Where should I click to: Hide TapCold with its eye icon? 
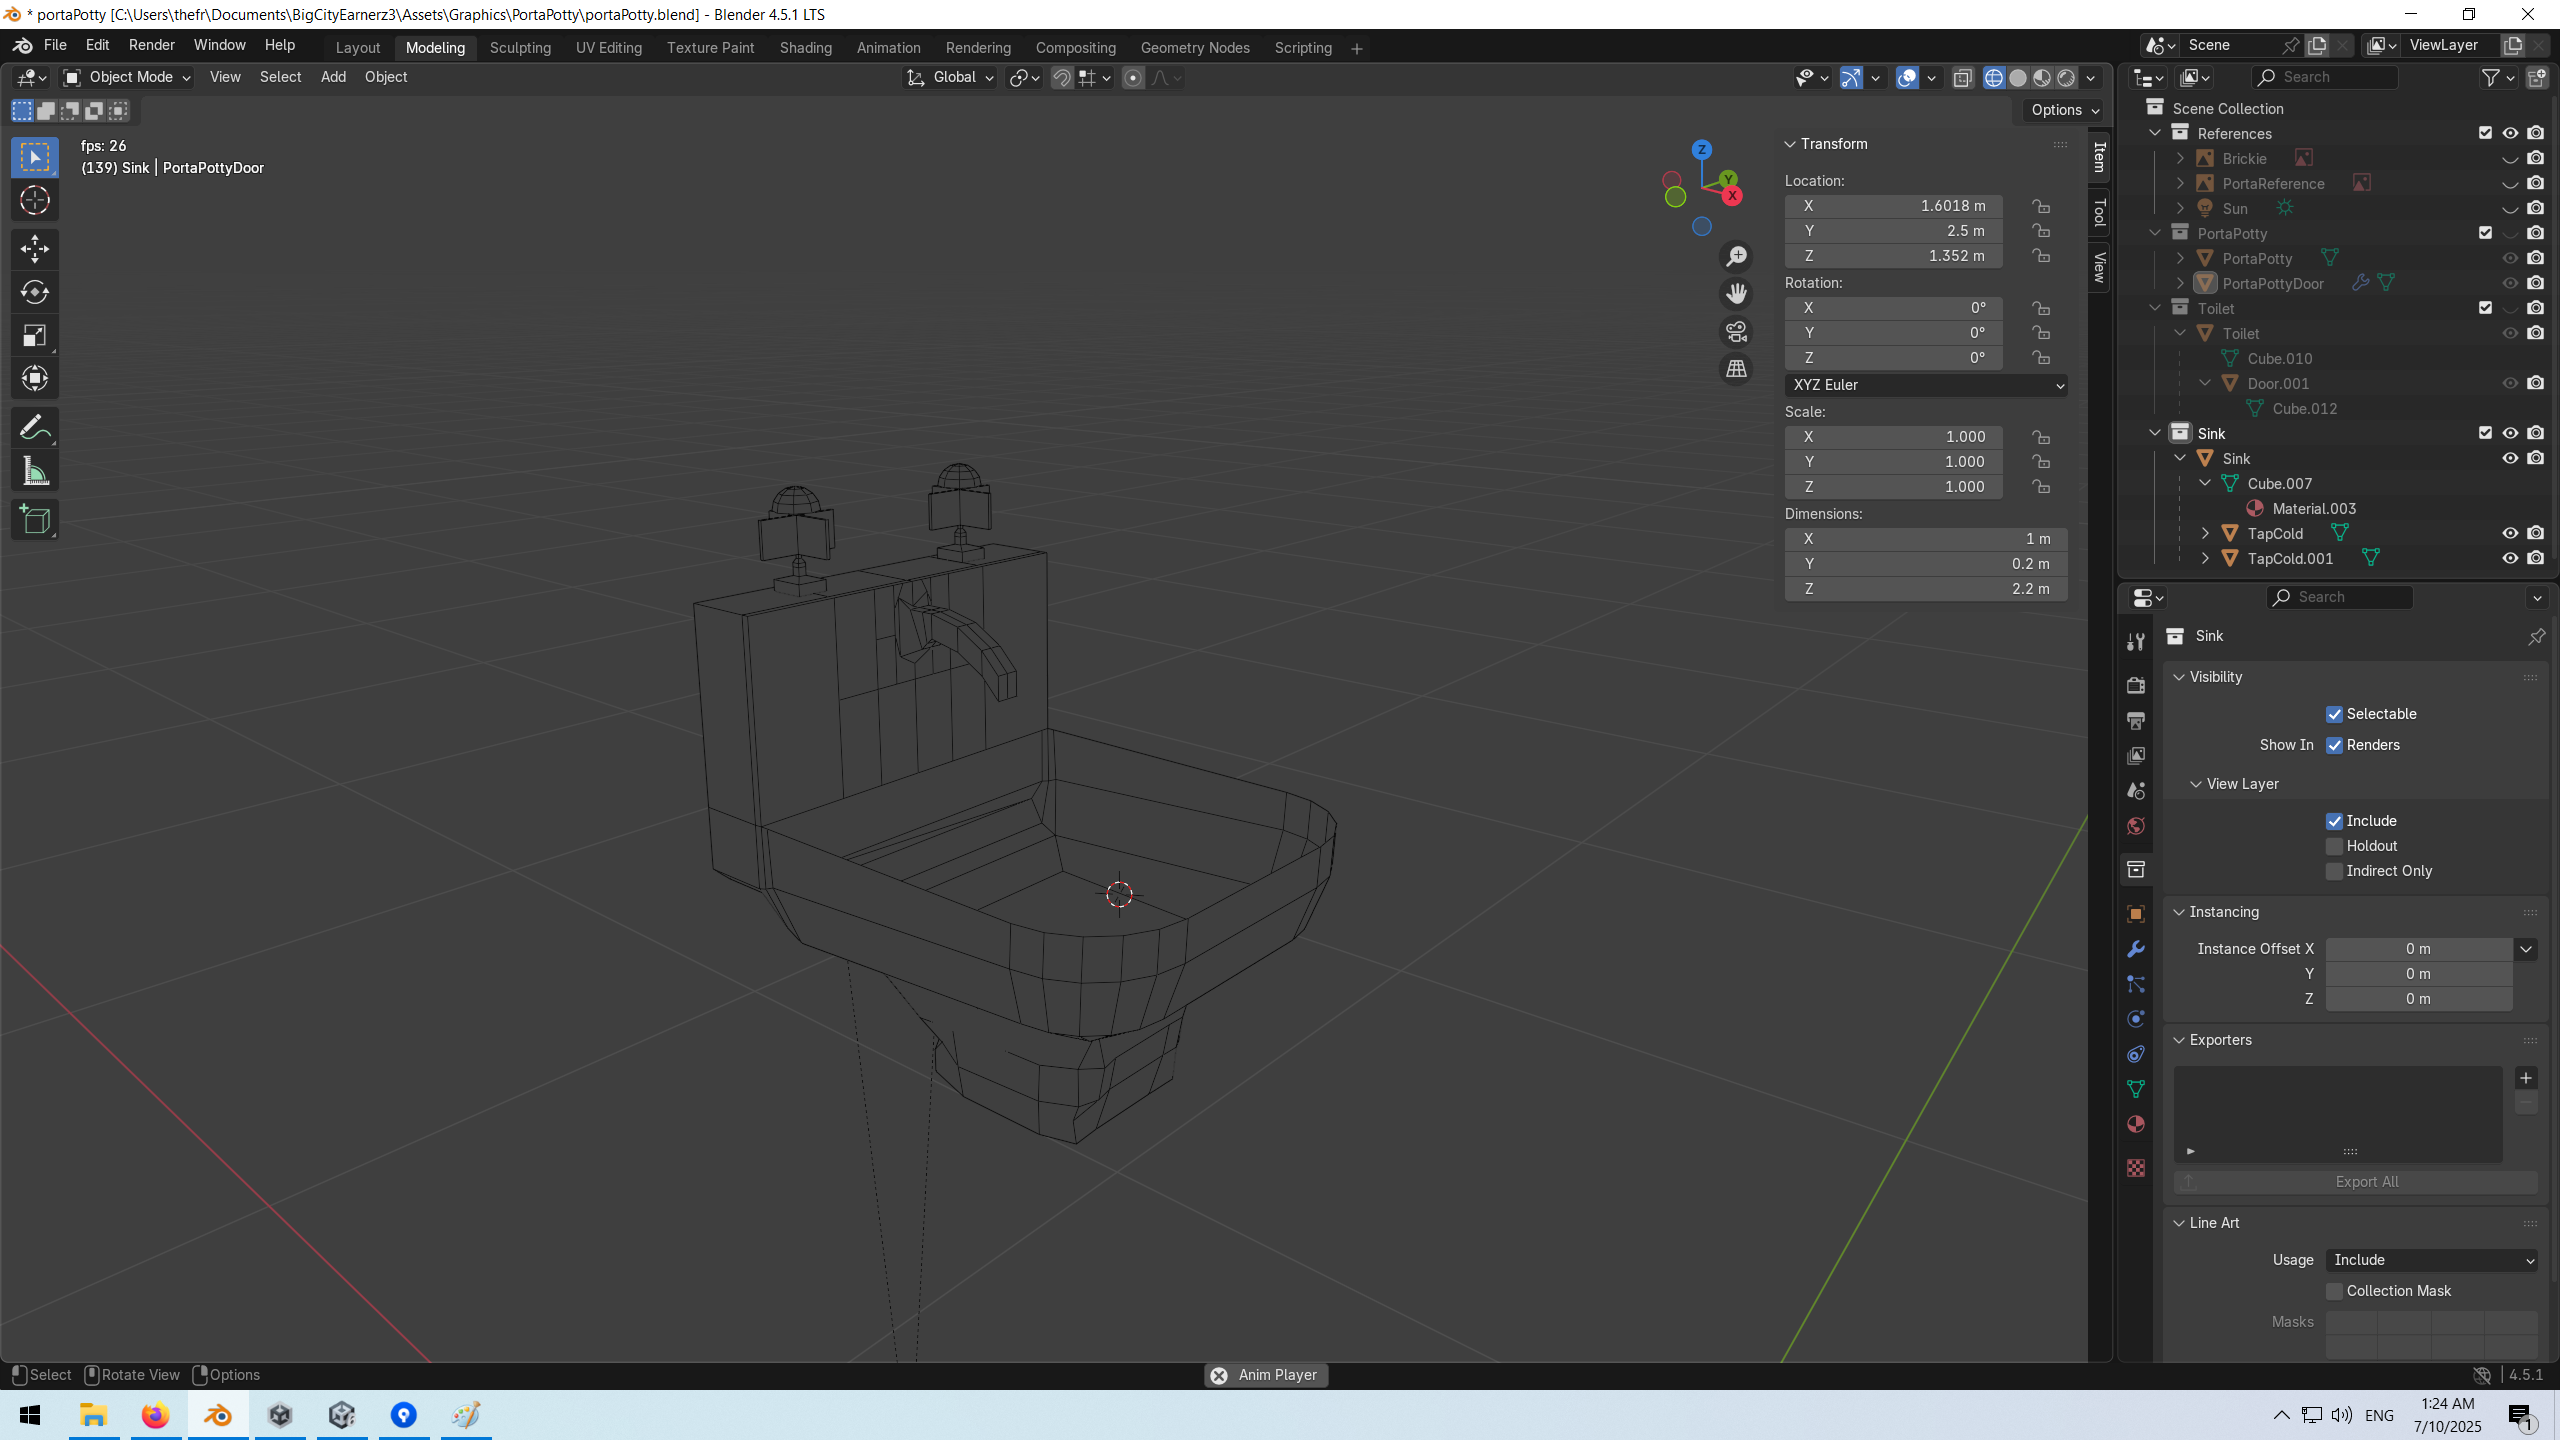tap(2509, 533)
